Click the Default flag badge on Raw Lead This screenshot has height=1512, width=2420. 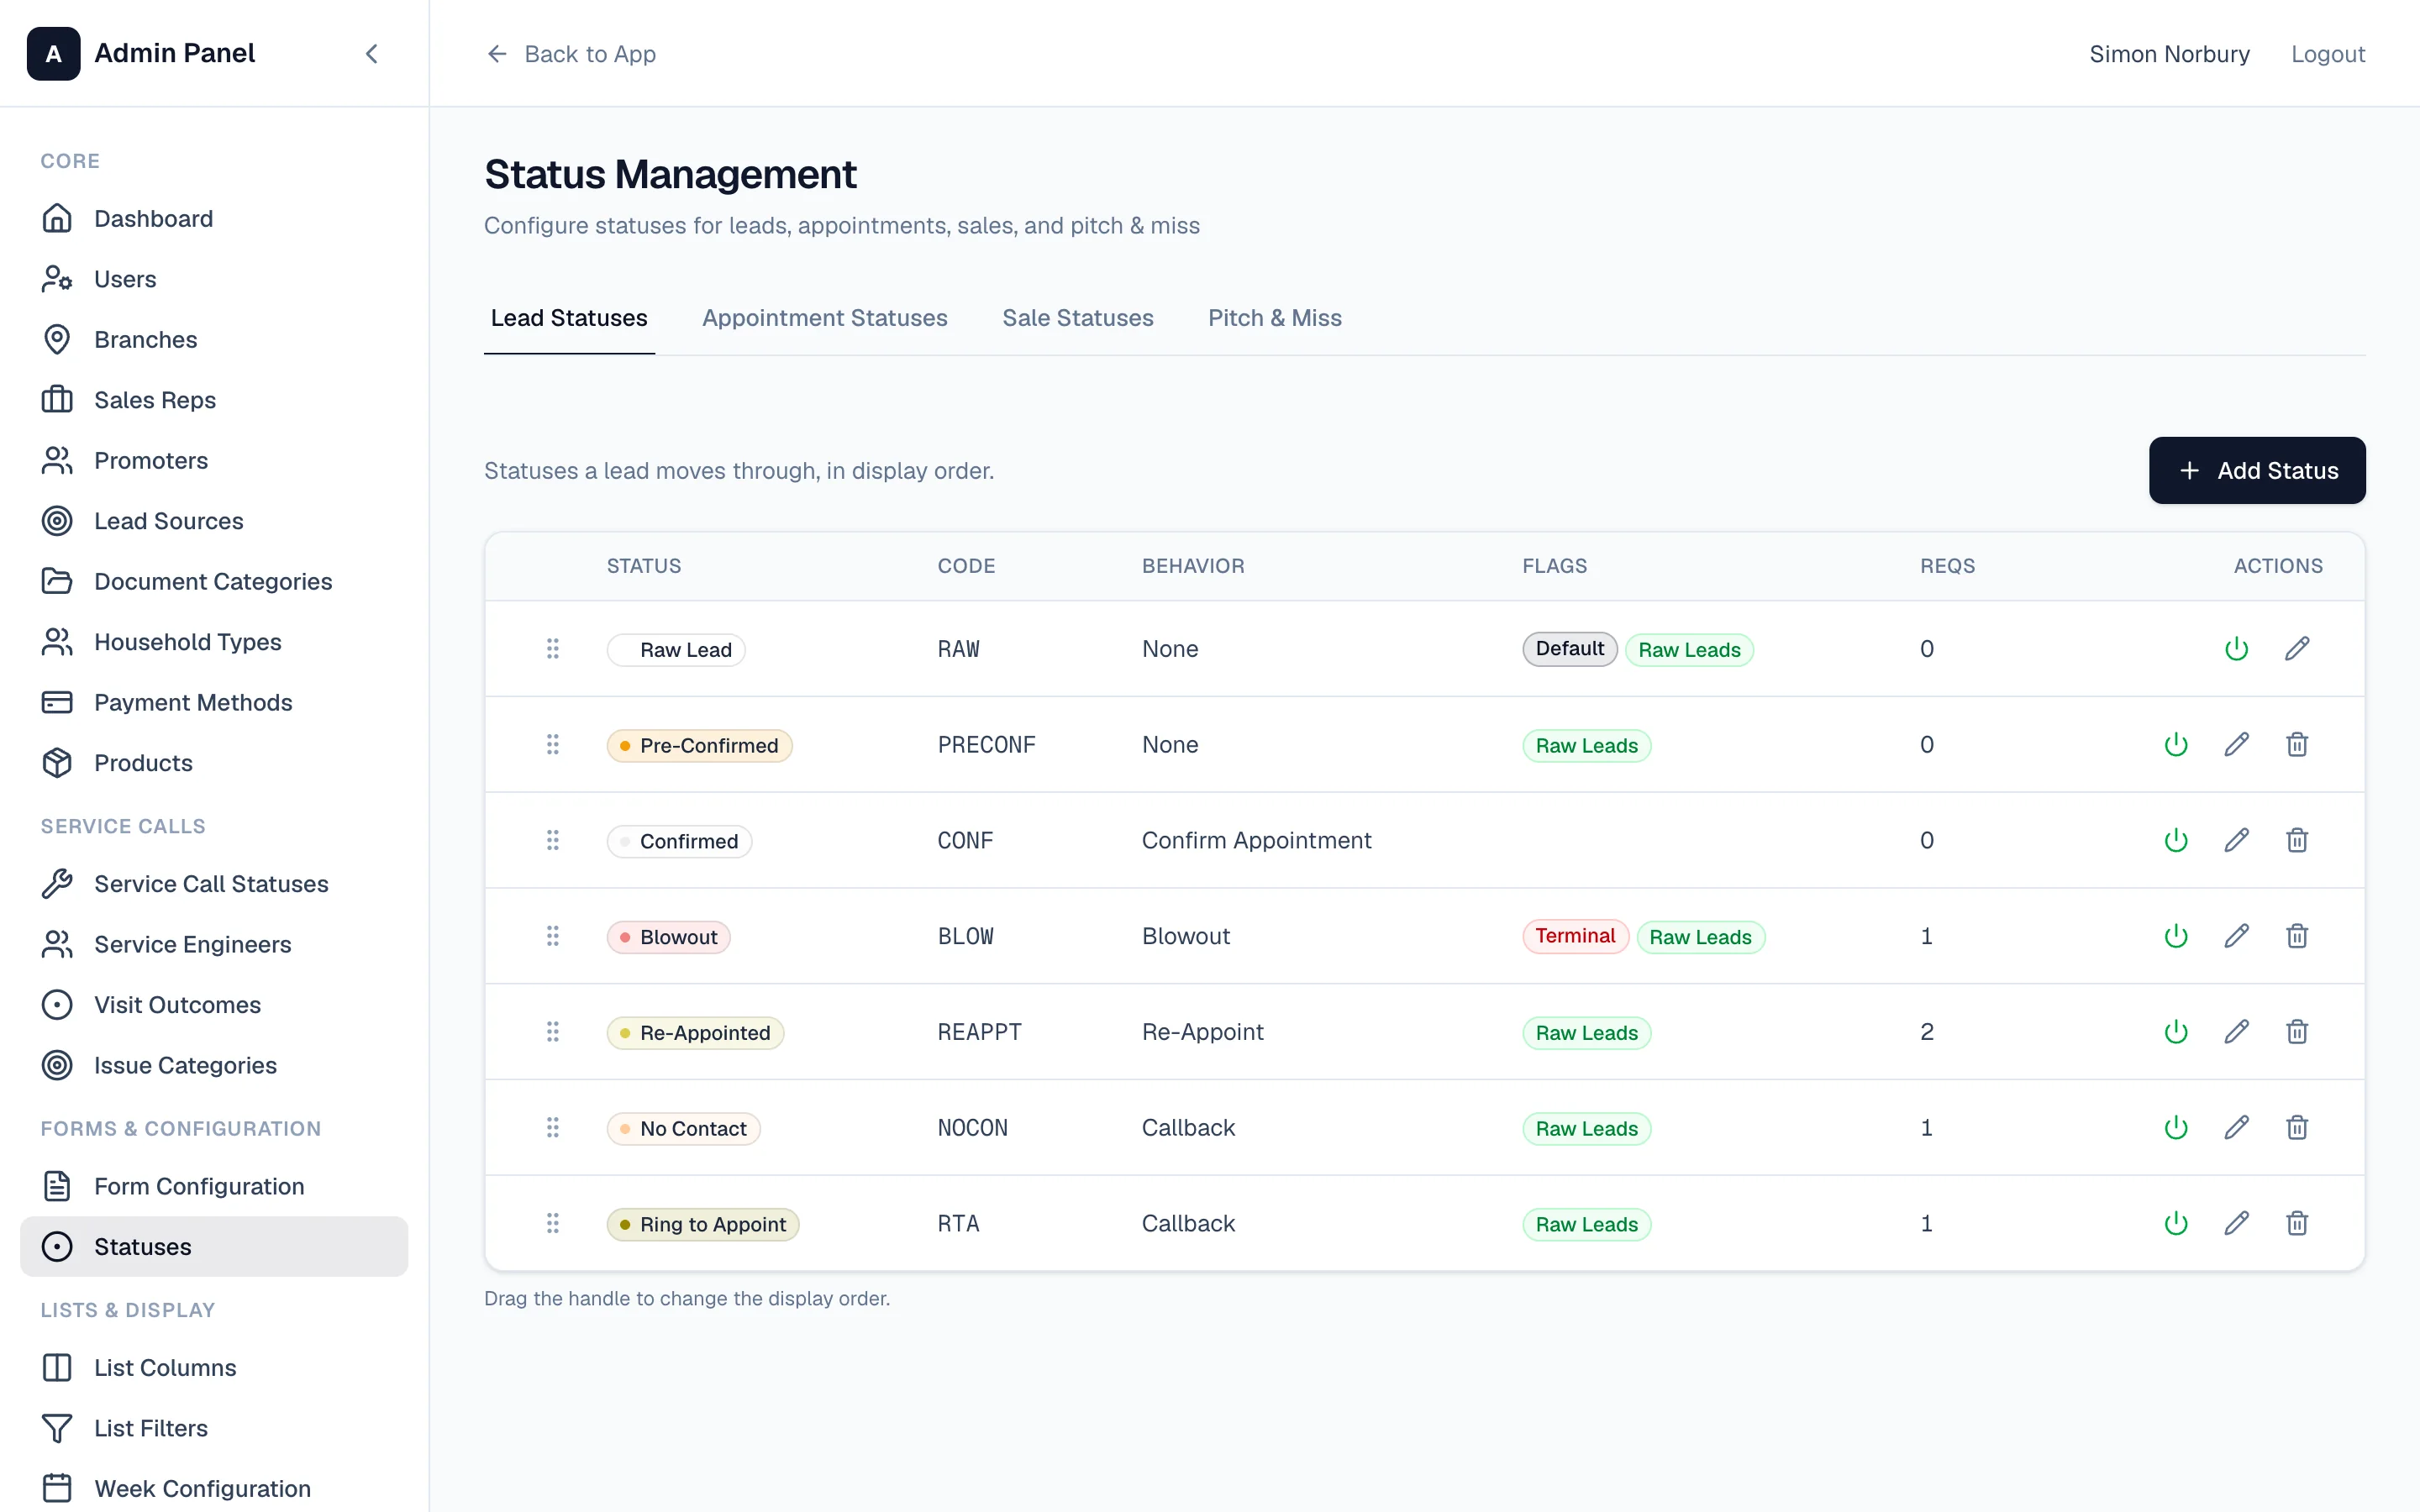[x=1569, y=649]
